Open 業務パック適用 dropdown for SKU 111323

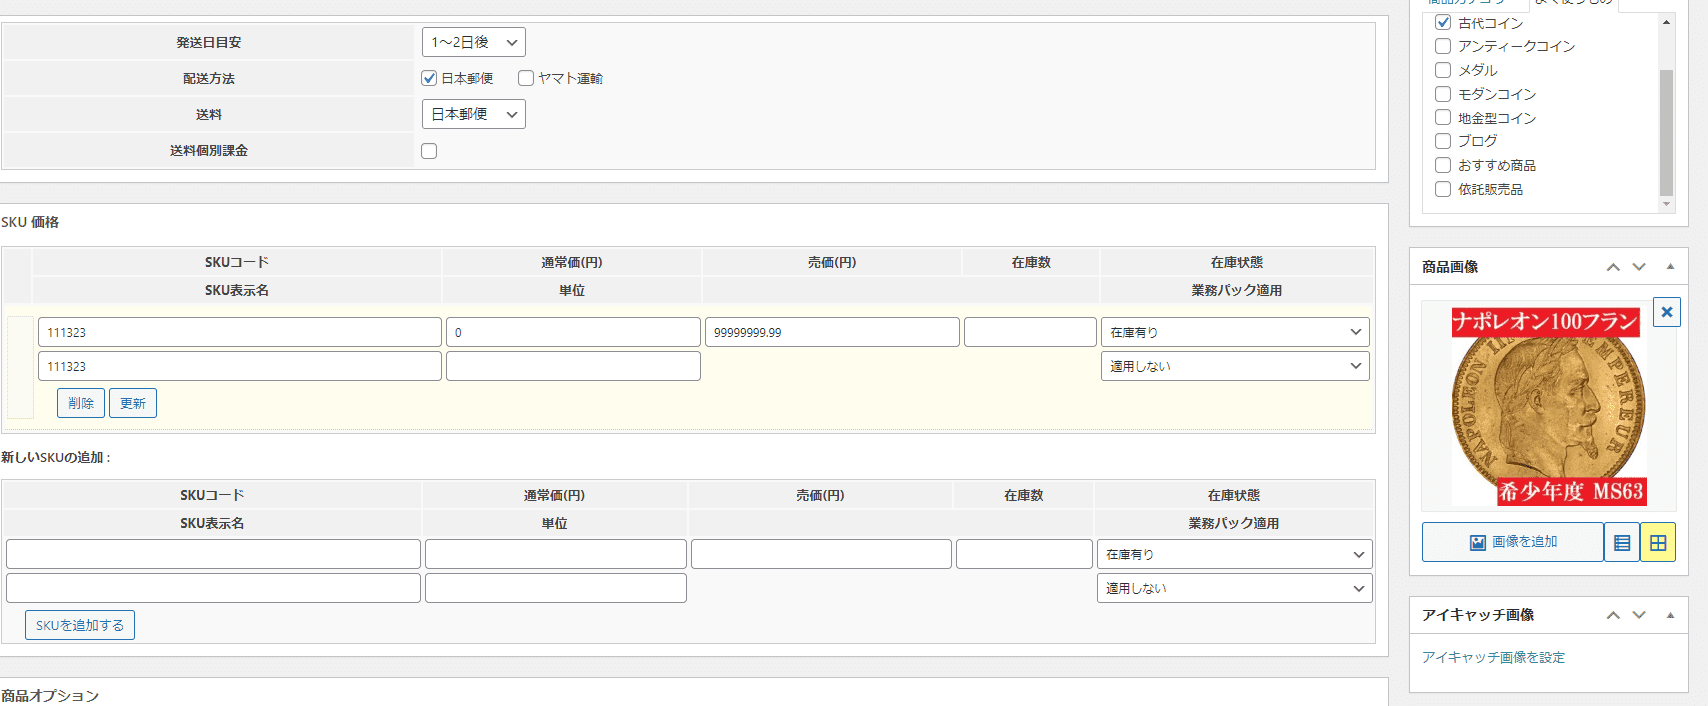1235,366
